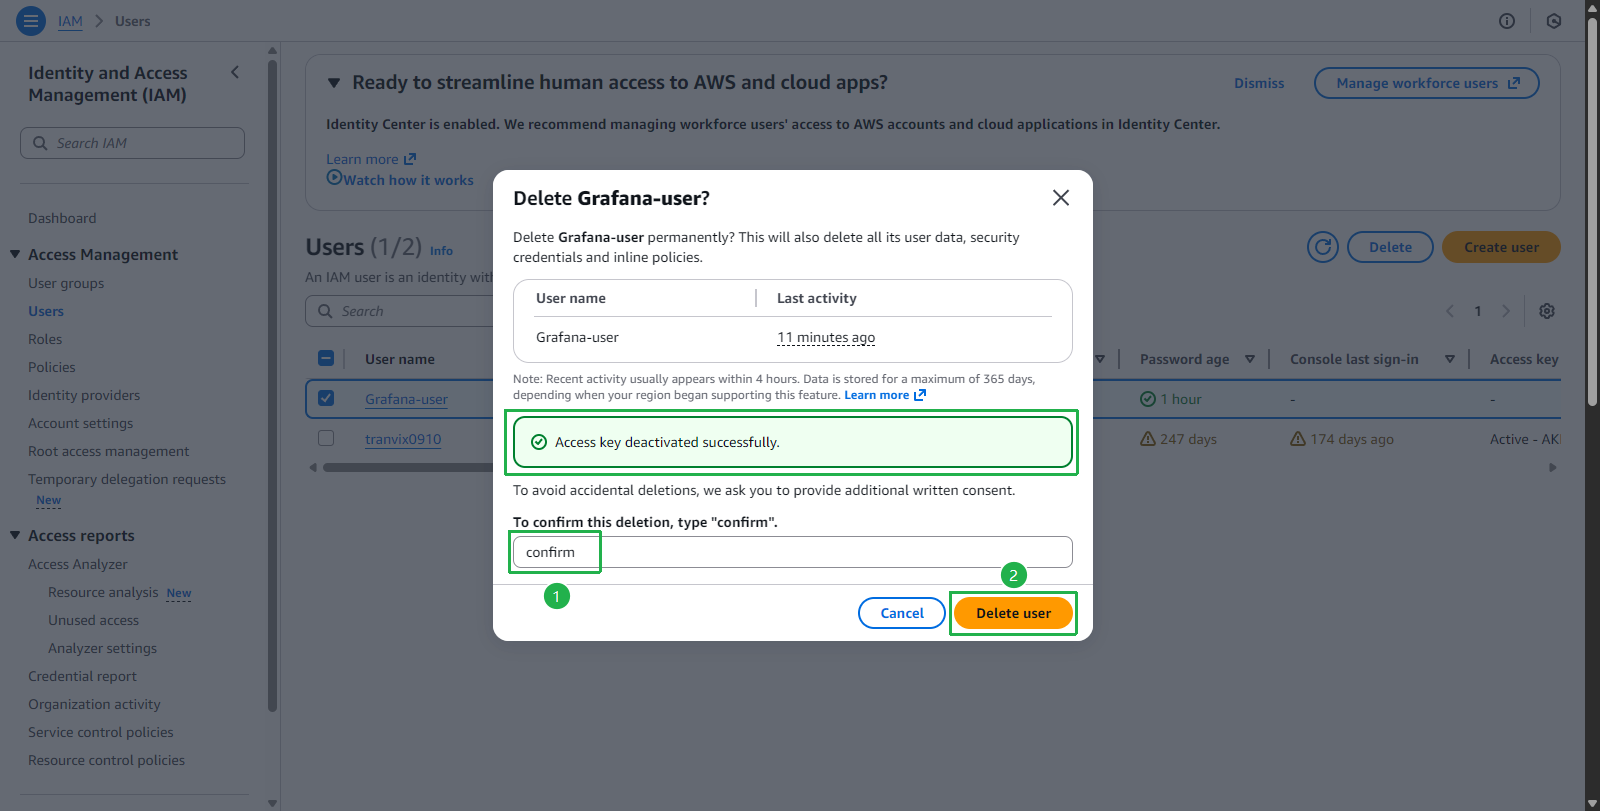Click the Create user button
1600x811 pixels.
point(1501,247)
